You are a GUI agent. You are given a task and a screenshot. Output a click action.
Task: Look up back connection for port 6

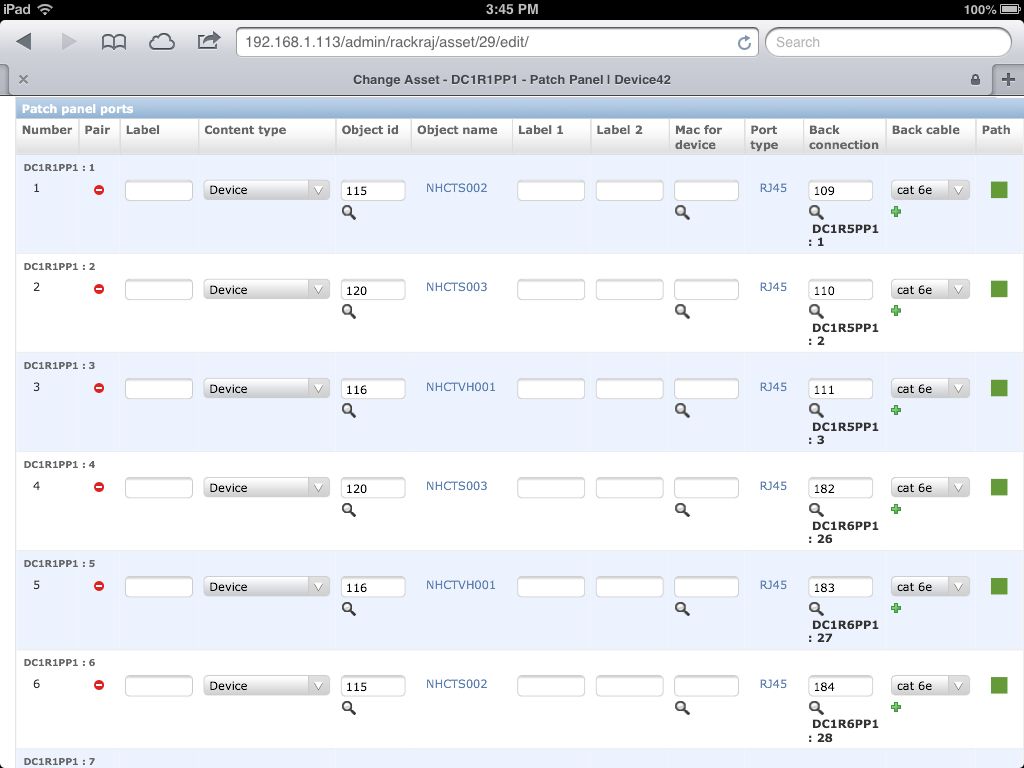(x=816, y=707)
